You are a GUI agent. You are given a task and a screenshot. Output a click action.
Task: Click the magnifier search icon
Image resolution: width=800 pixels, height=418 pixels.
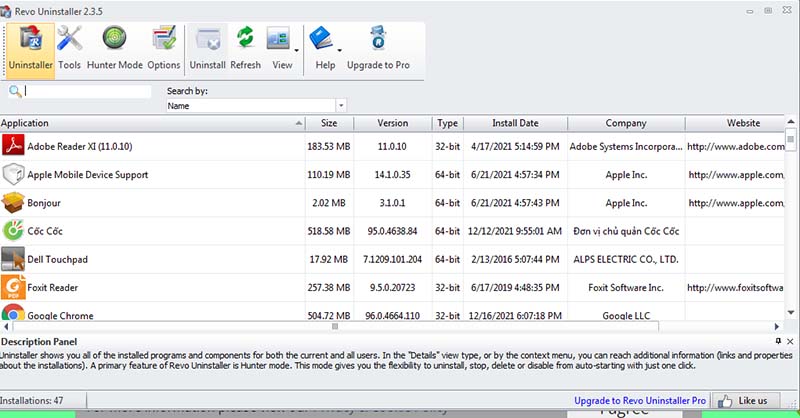[15, 91]
